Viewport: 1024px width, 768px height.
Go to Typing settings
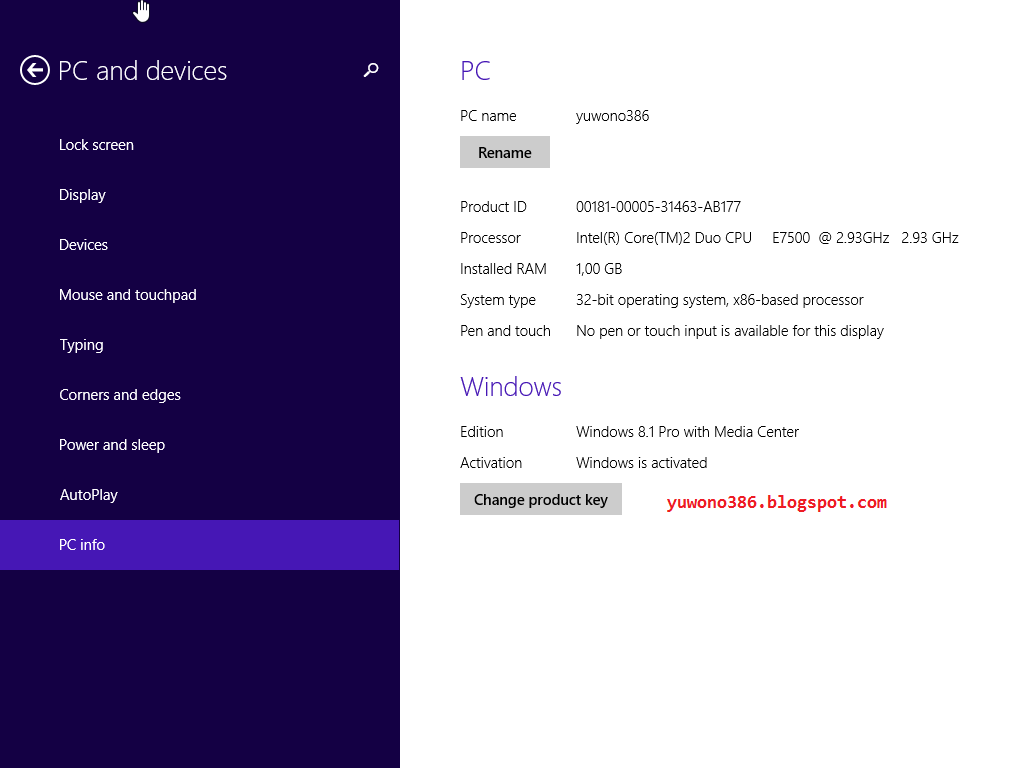tap(200, 345)
